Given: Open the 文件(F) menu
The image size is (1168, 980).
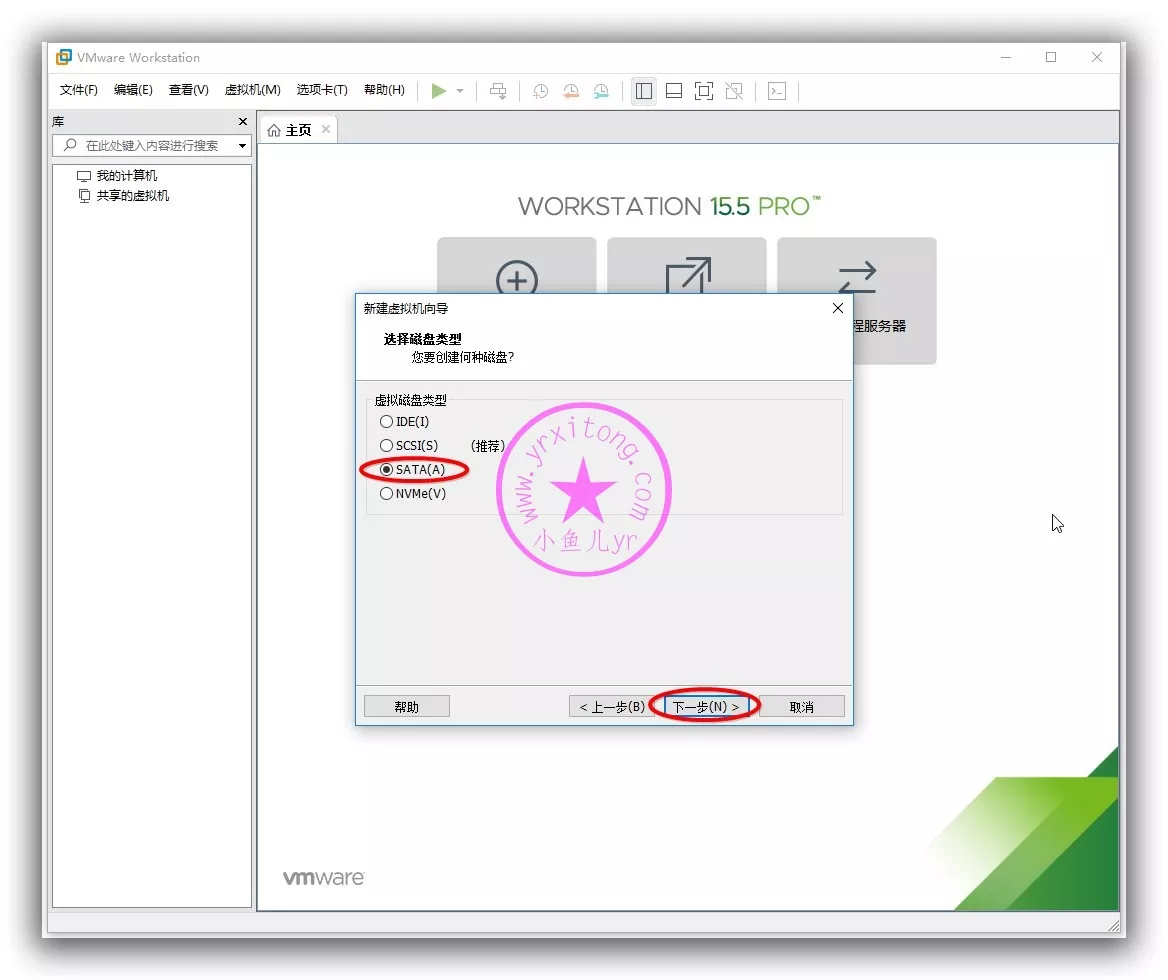Looking at the screenshot, I should [x=79, y=90].
